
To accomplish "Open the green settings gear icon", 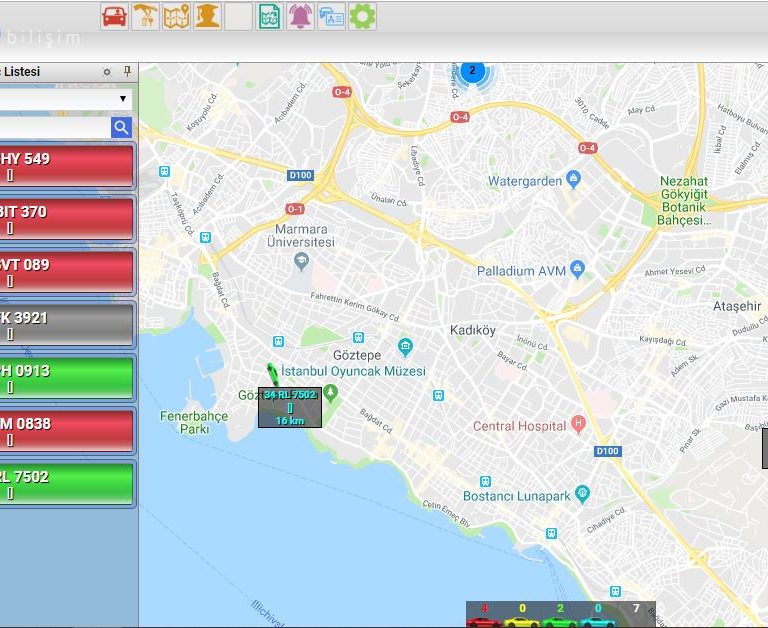I will [x=362, y=16].
